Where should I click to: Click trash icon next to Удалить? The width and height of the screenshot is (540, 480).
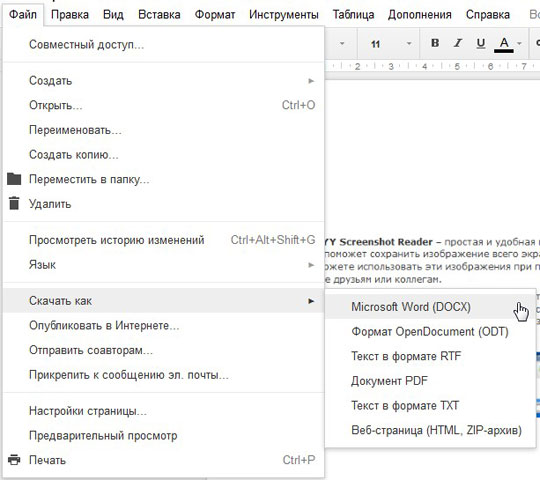(x=14, y=203)
